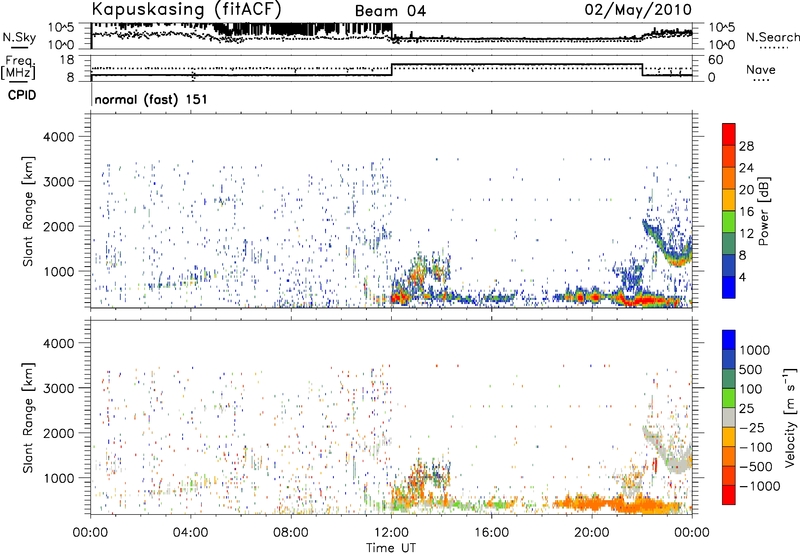Click the '16:00' time axis label
Viewport: 800px width, 554px height.
[x=491, y=533]
